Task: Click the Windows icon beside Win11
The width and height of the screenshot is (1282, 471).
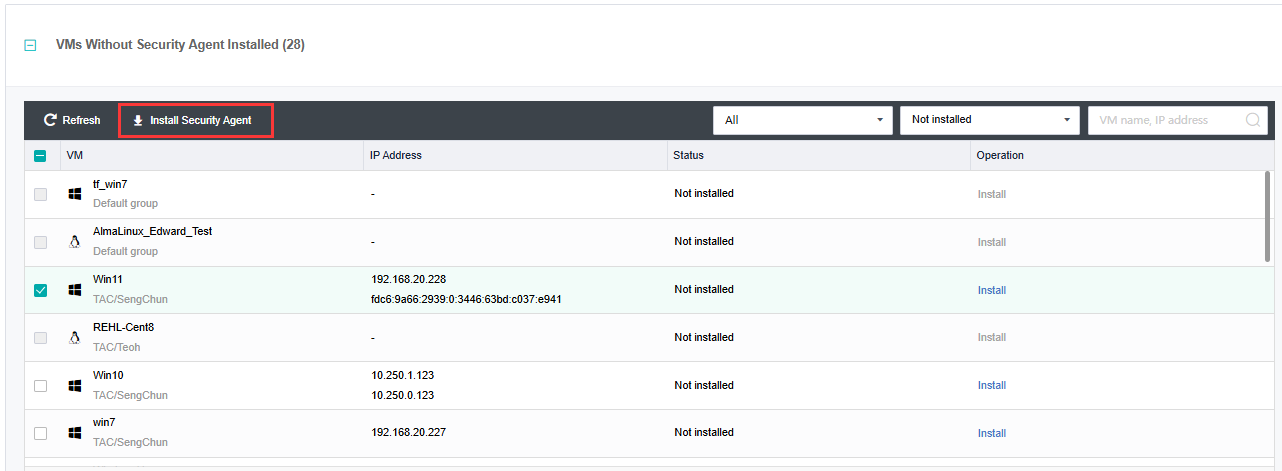Action: click(74, 290)
